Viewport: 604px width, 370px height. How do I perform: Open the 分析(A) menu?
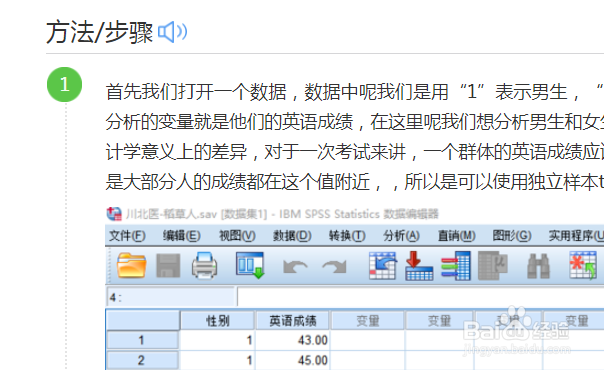click(401, 236)
